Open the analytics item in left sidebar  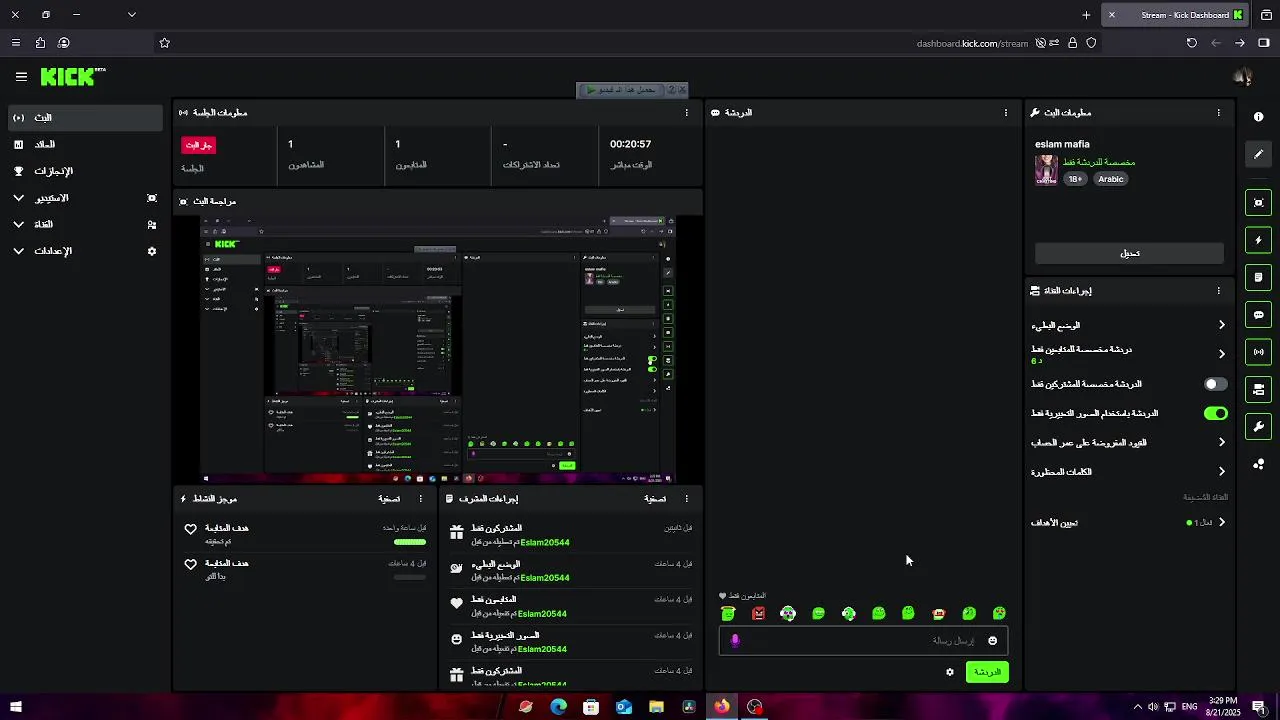[85, 145]
